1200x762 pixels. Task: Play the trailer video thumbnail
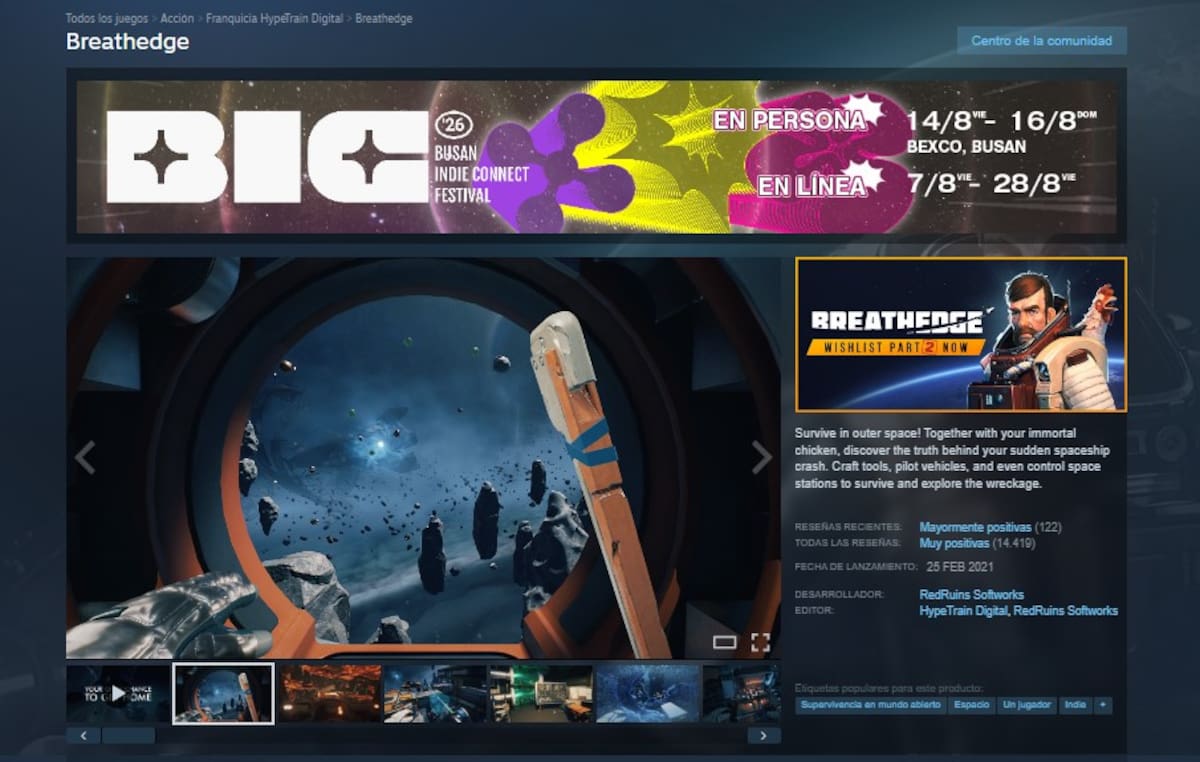(x=118, y=693)
